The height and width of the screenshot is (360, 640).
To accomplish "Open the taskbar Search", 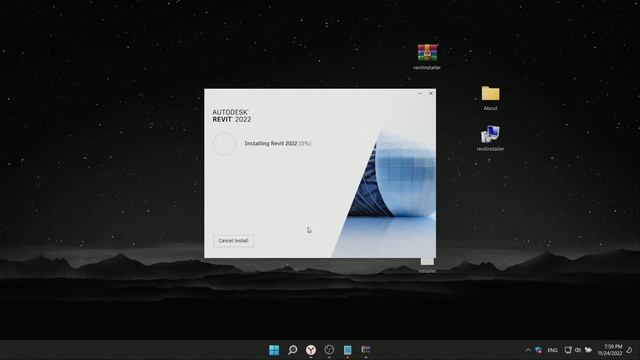I will (x=293, y=350).
